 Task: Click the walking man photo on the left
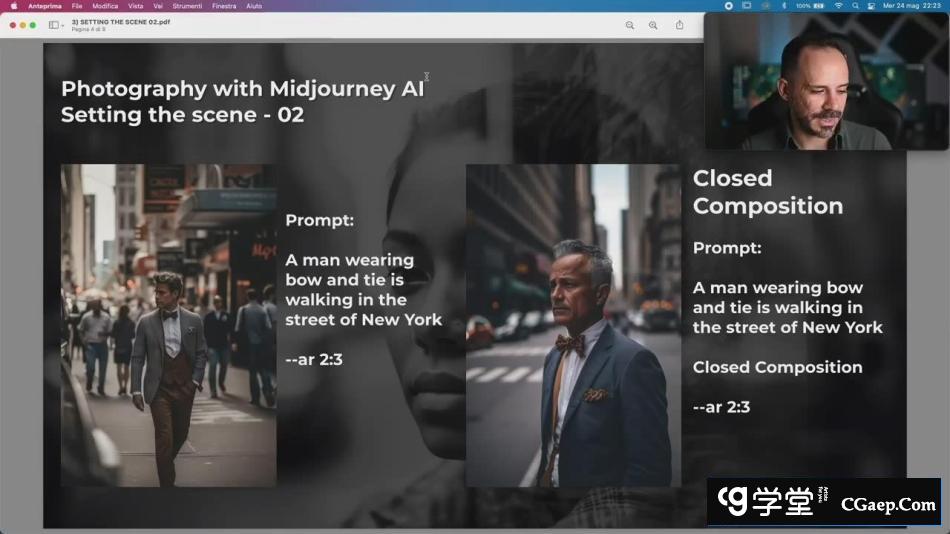point(168,325)
